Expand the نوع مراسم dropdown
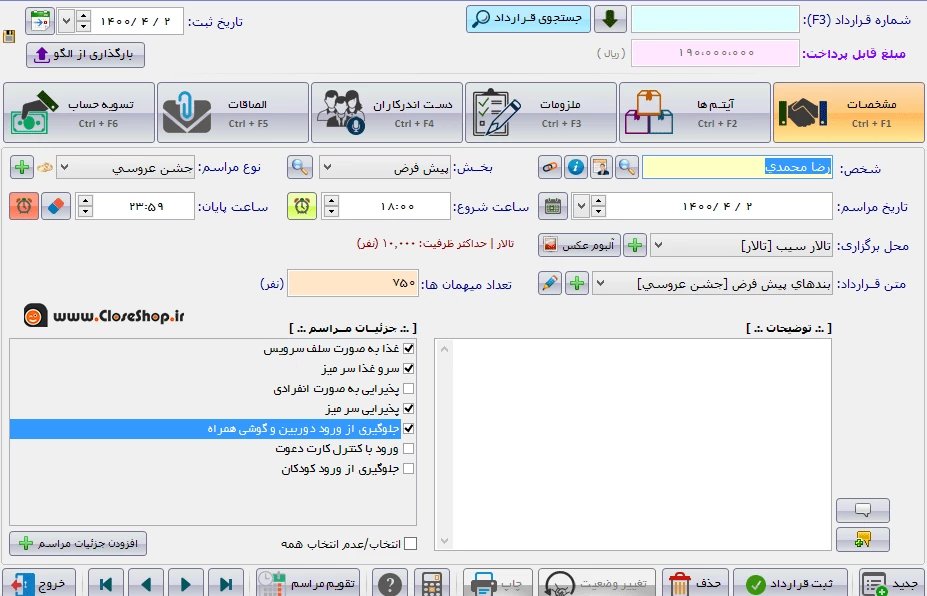The width and height of the screenshot is (927, 596). 64,168
